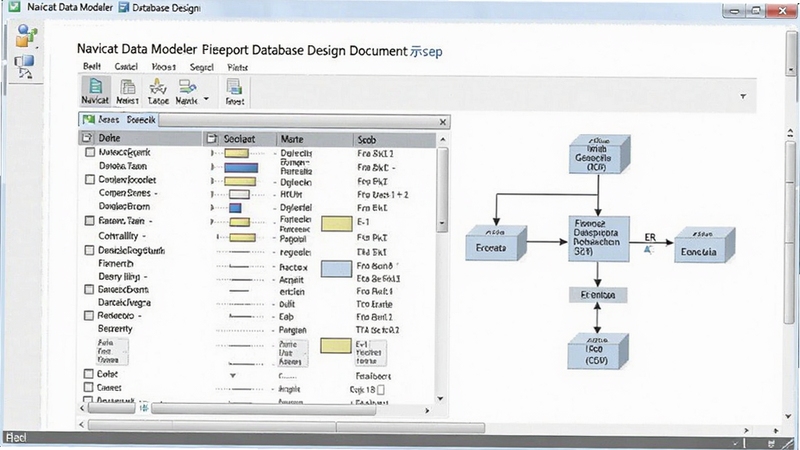Click the icon in Delte column header
Viewport: 800px width, 450px height.
(87, 138)
